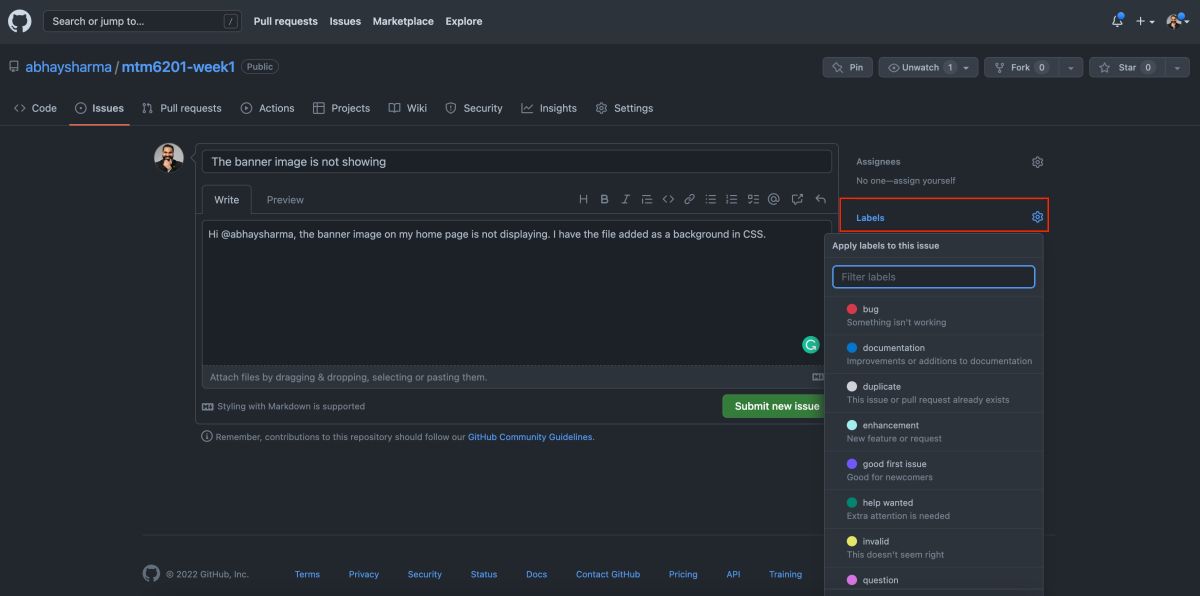
Task: Open GitHub Community Guidelines link
Action: pyautogui.click(x=530, y=437)
